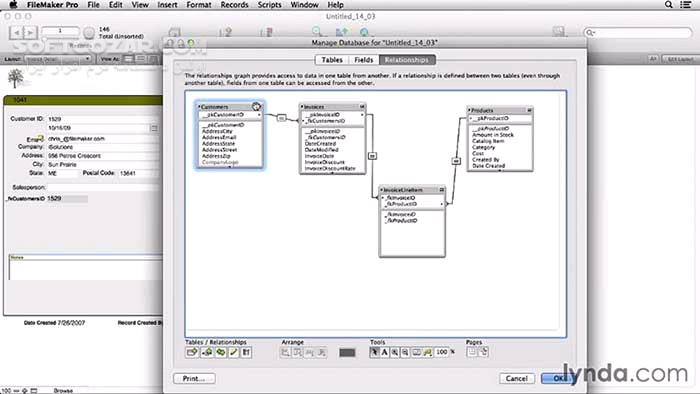Open macOS Spotlight search icon
This screenshot has height=394, width=700.
[668, 4]
